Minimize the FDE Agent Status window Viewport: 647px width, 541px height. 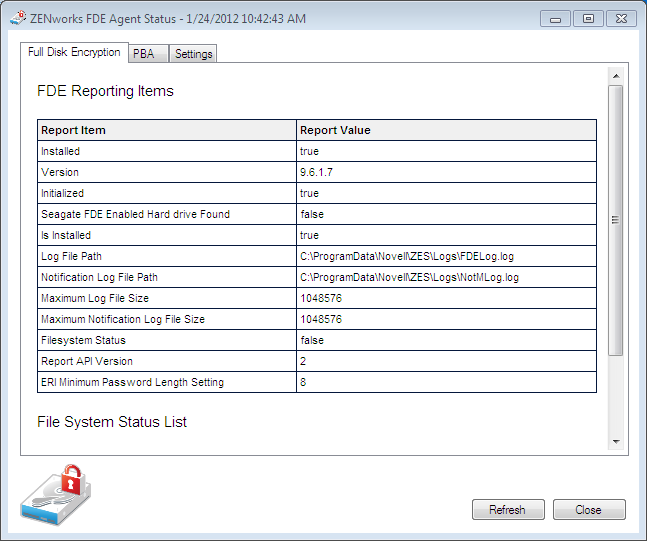pos(555,19)
